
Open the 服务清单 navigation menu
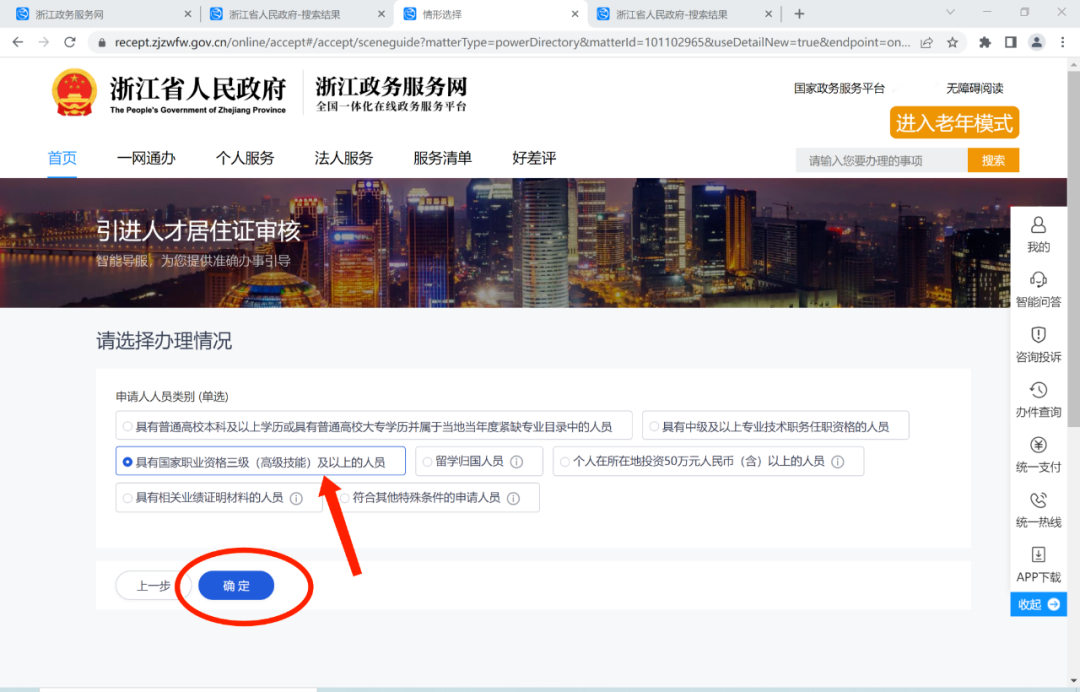[442, 158]
